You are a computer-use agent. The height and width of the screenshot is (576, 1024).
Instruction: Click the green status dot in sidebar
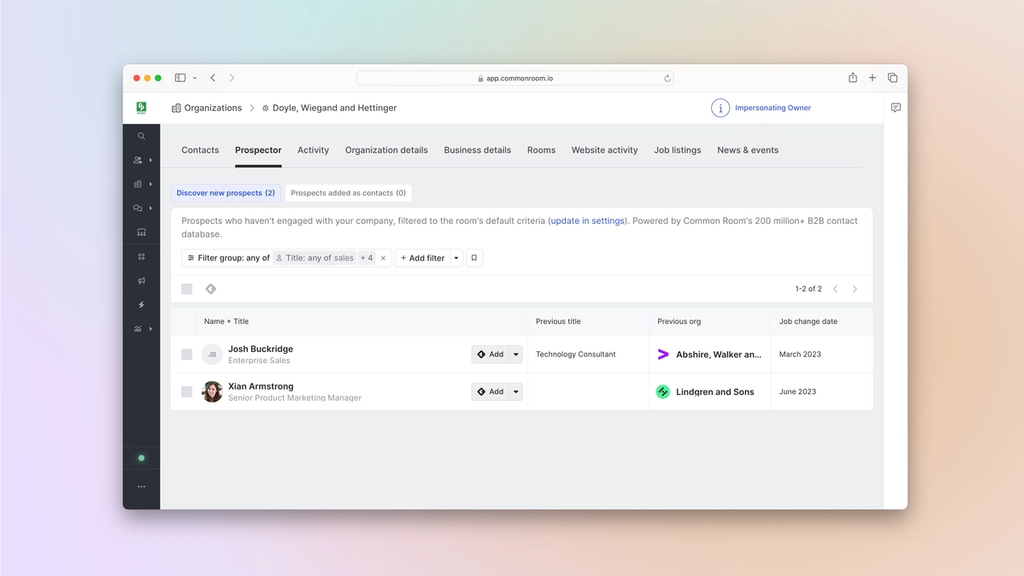pos(141,458)
